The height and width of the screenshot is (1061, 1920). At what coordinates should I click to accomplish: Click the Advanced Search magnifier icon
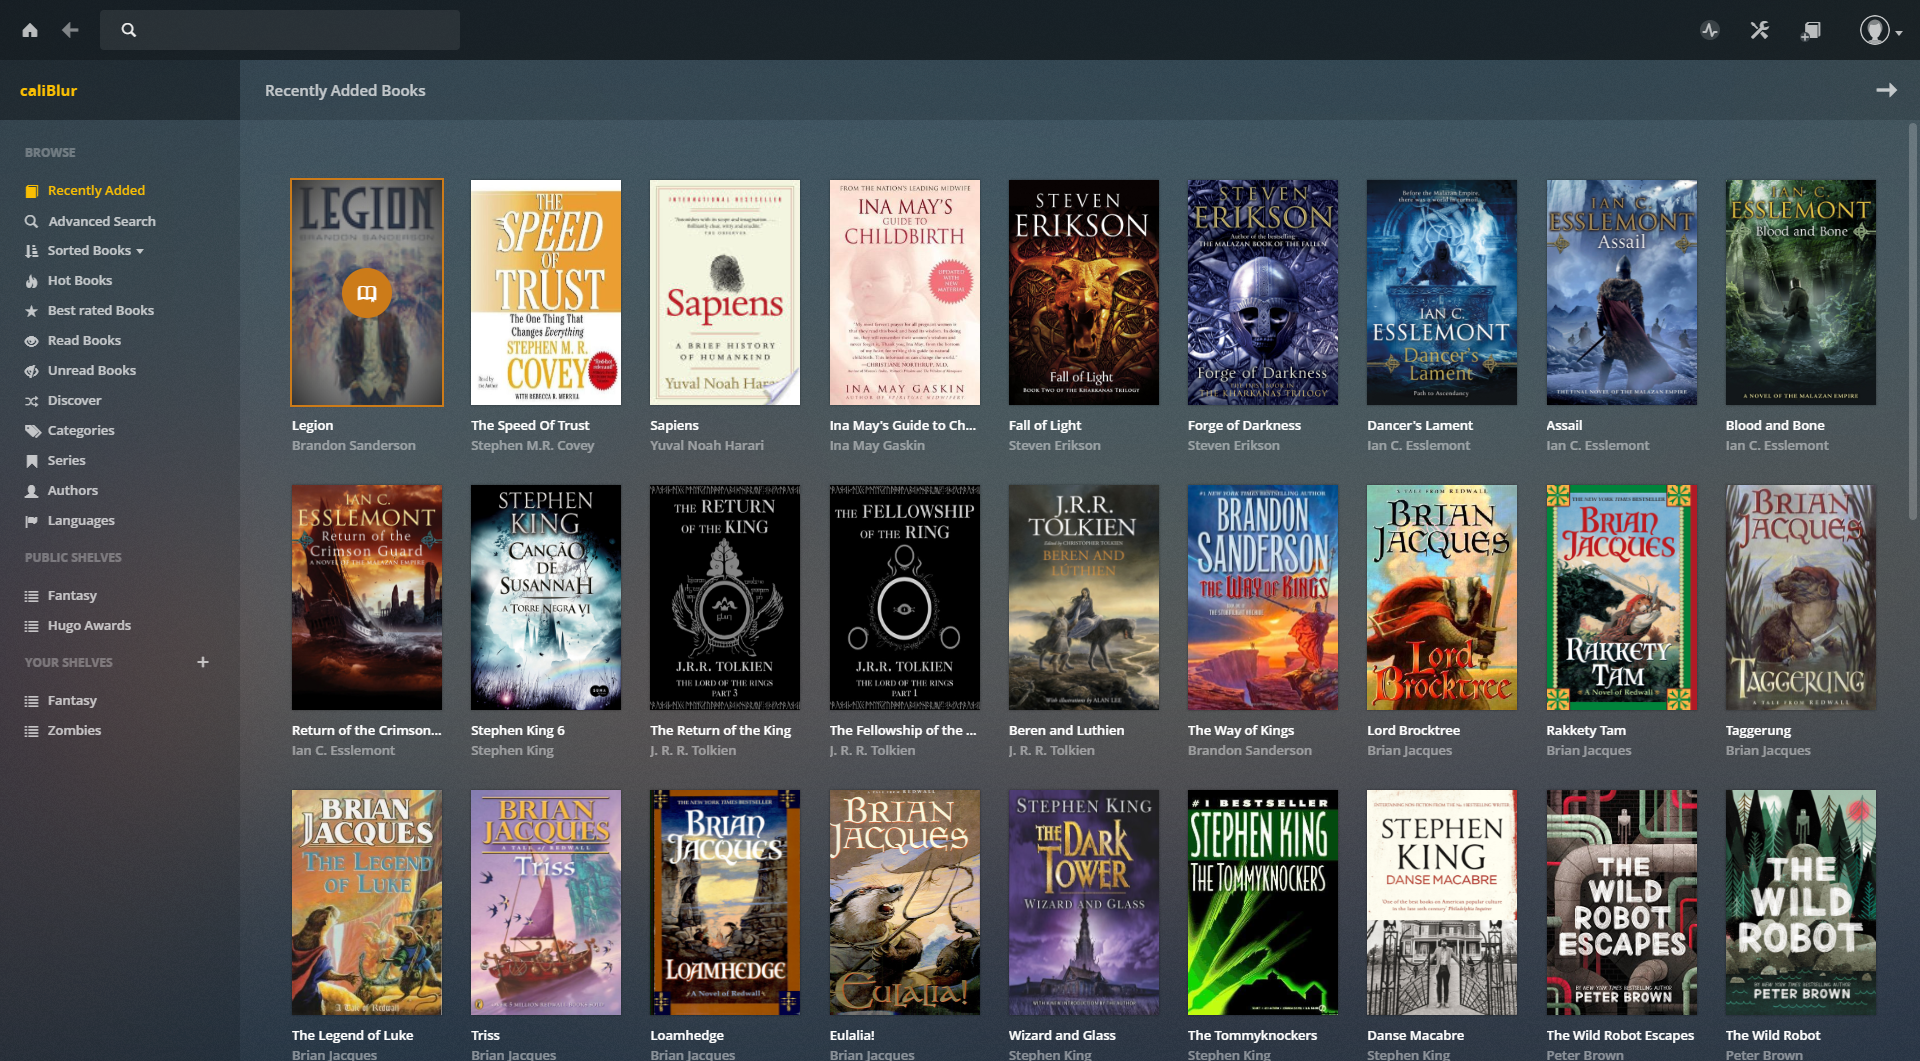(32, 221)
